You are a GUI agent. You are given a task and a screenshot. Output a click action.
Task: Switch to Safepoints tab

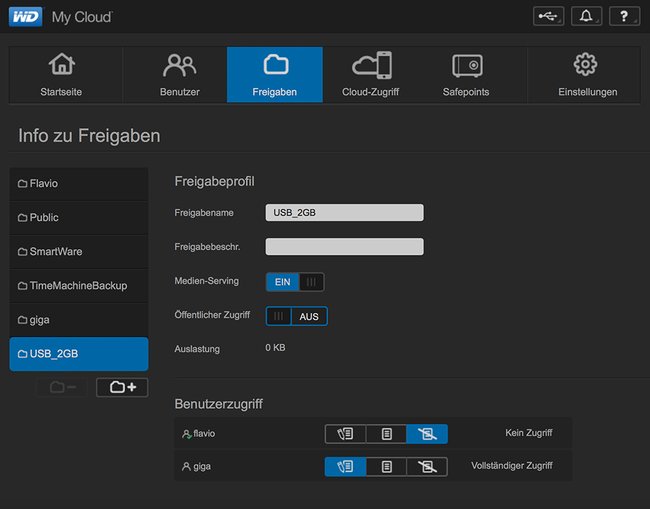pos(466,75)
